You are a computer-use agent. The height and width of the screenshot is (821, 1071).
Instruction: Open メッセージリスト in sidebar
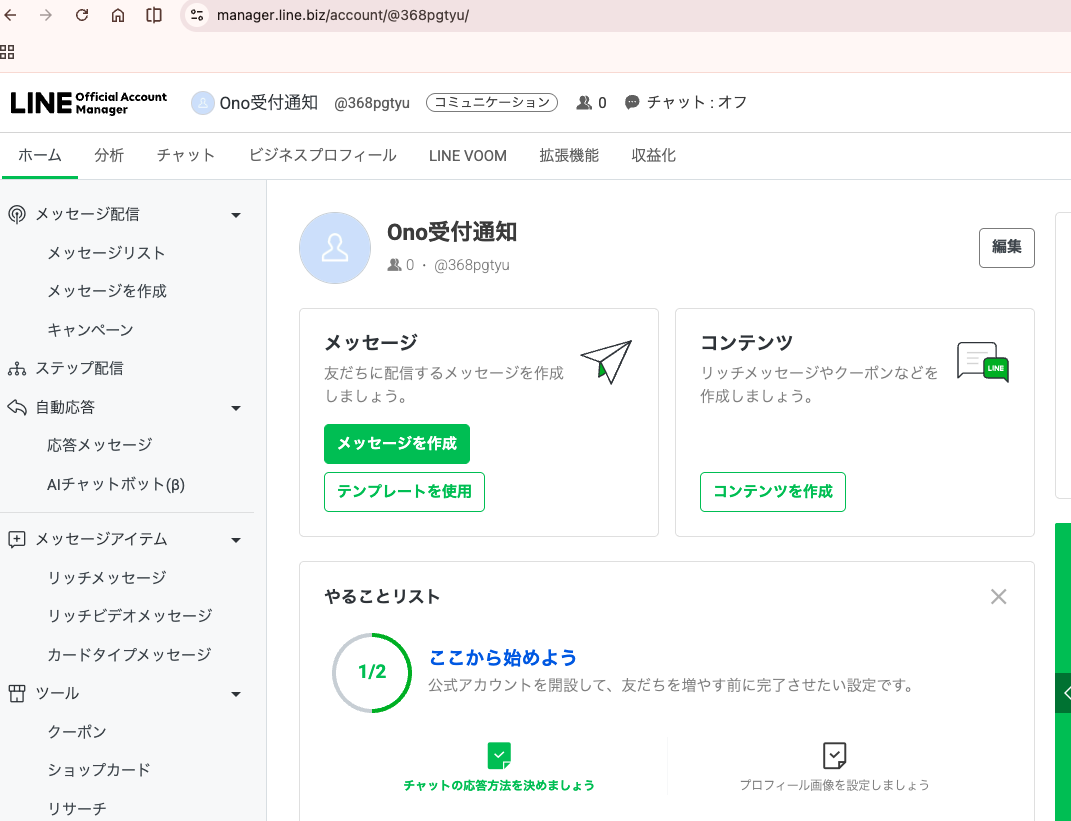click(106, 253)
